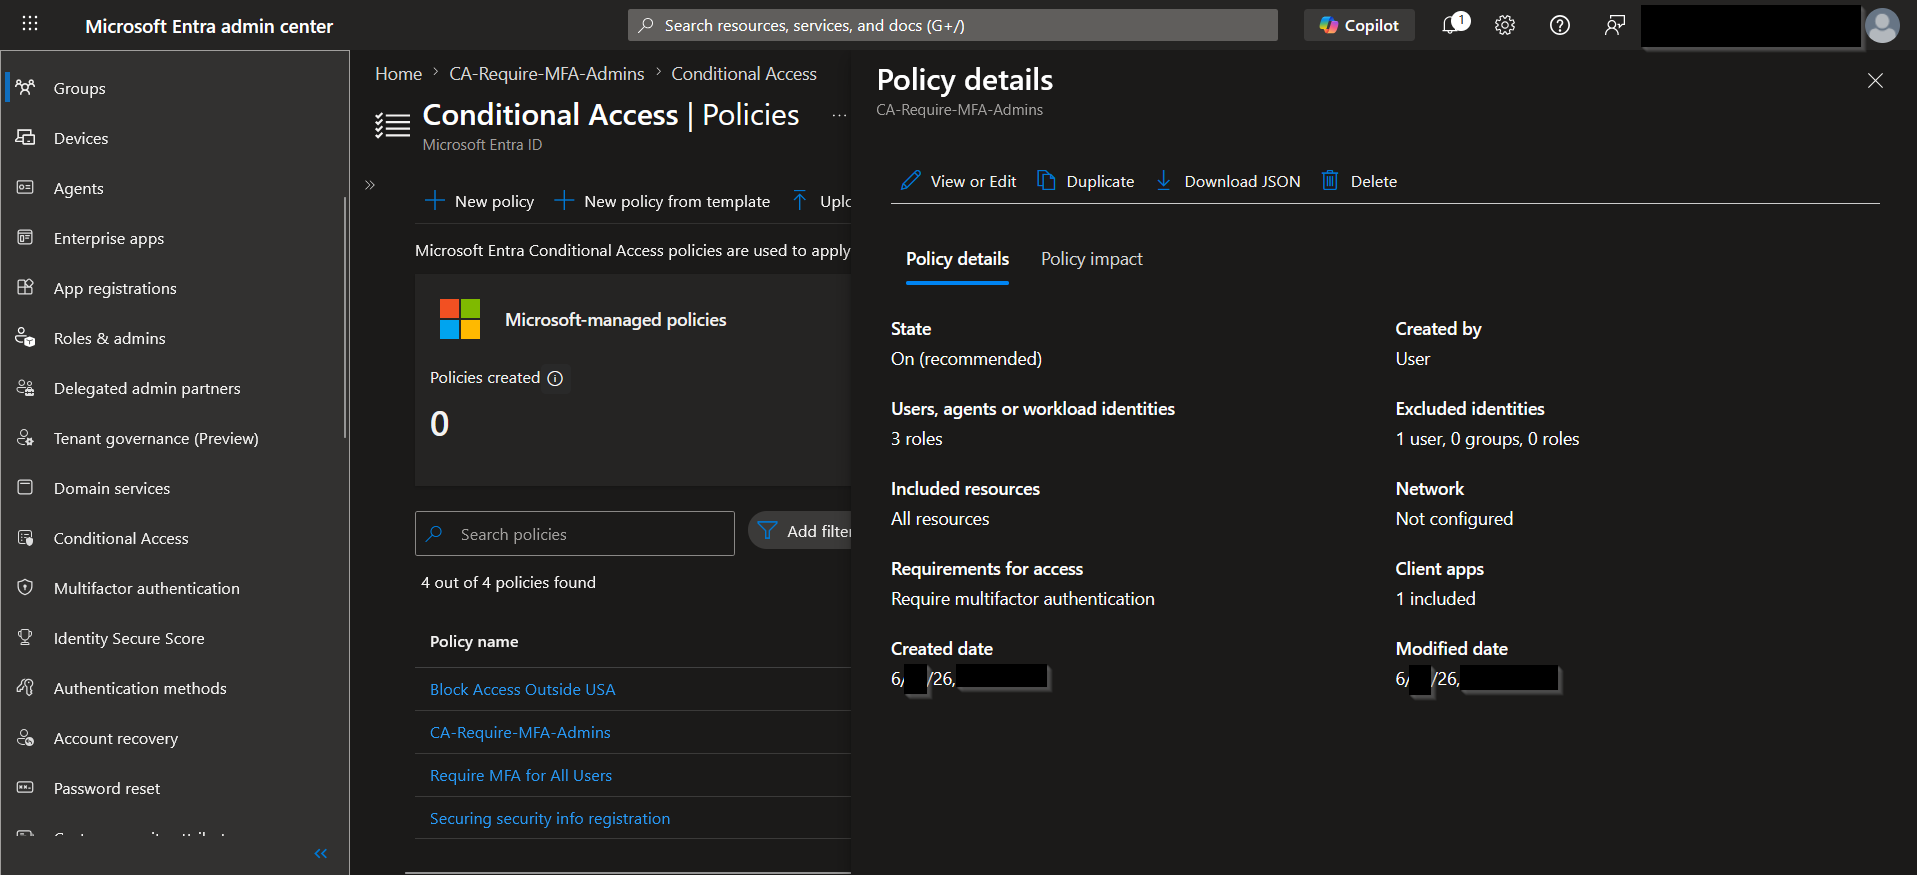Click '3 roles' value
The image size is (1917, 875).
[x=917, y=439]
